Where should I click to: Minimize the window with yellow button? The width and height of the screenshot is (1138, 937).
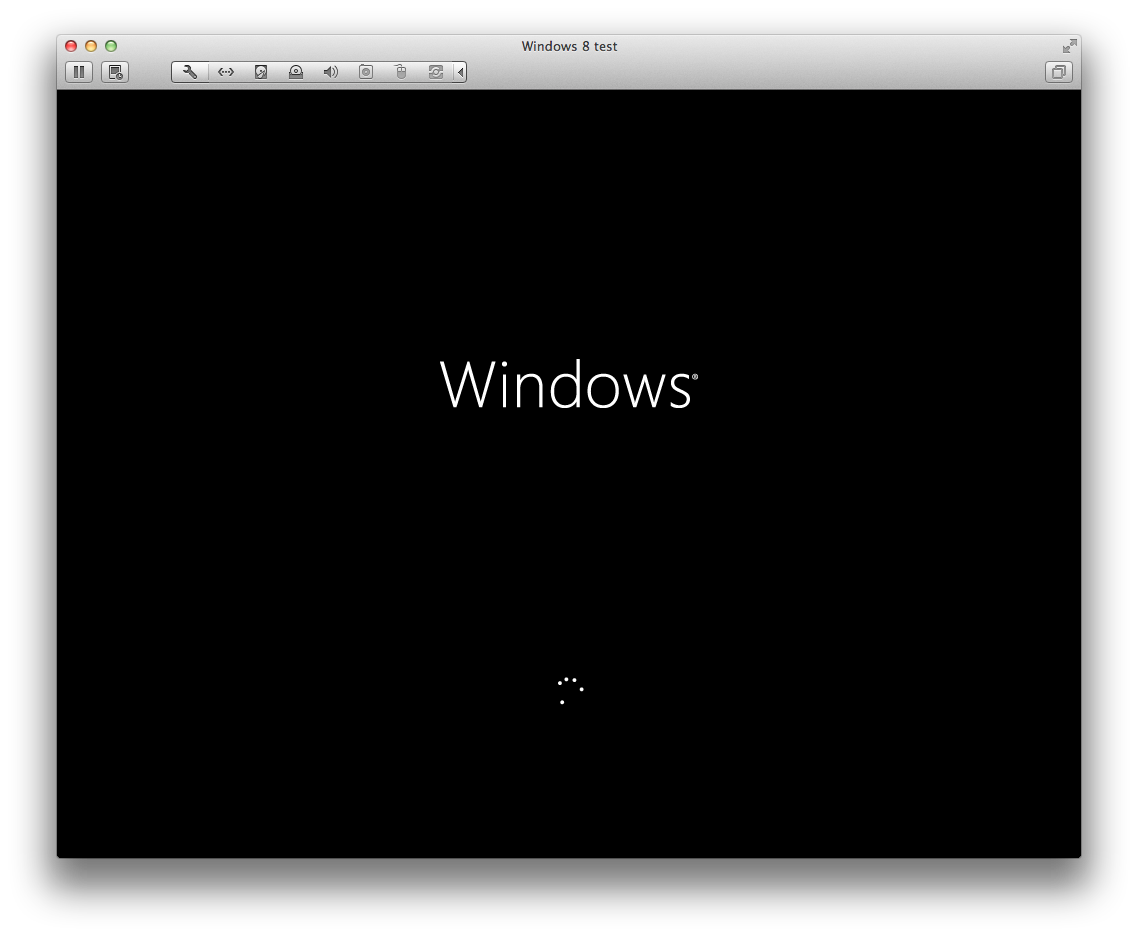91,46
